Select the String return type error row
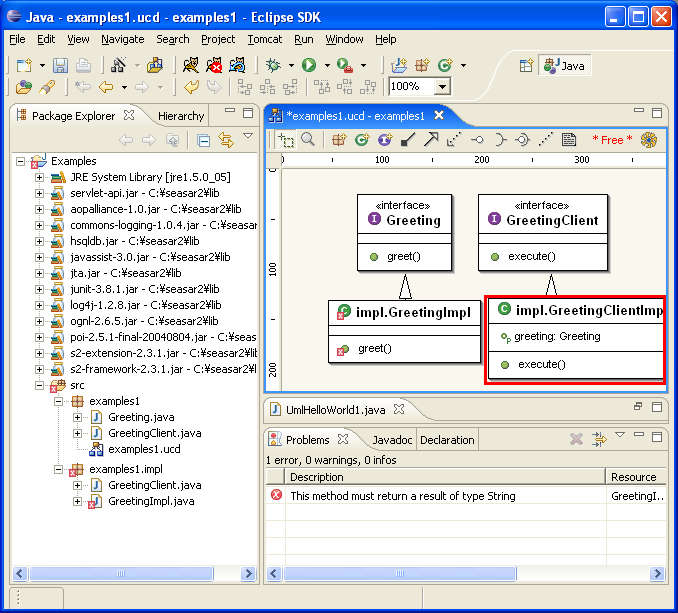Screen dimensions: 678x613 point(402,495)
